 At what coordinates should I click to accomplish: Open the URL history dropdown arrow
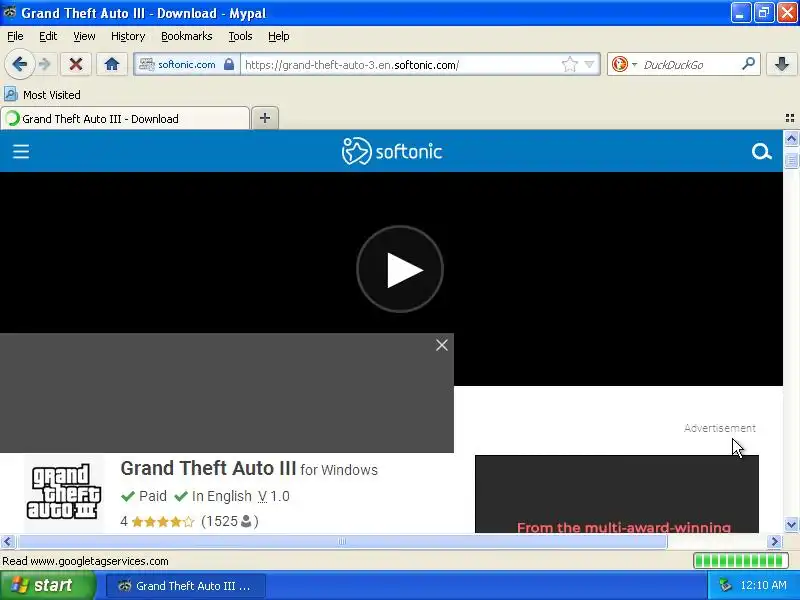tap(589, 64)
